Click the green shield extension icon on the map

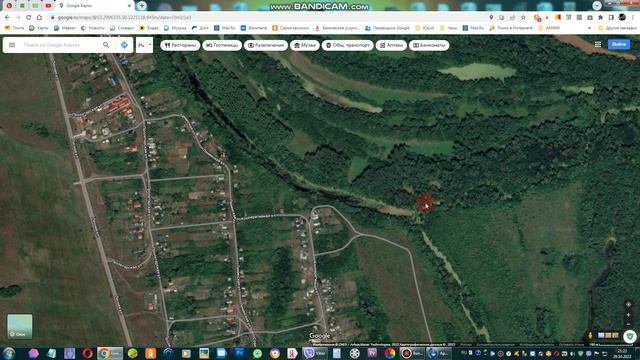coord(630,336)
